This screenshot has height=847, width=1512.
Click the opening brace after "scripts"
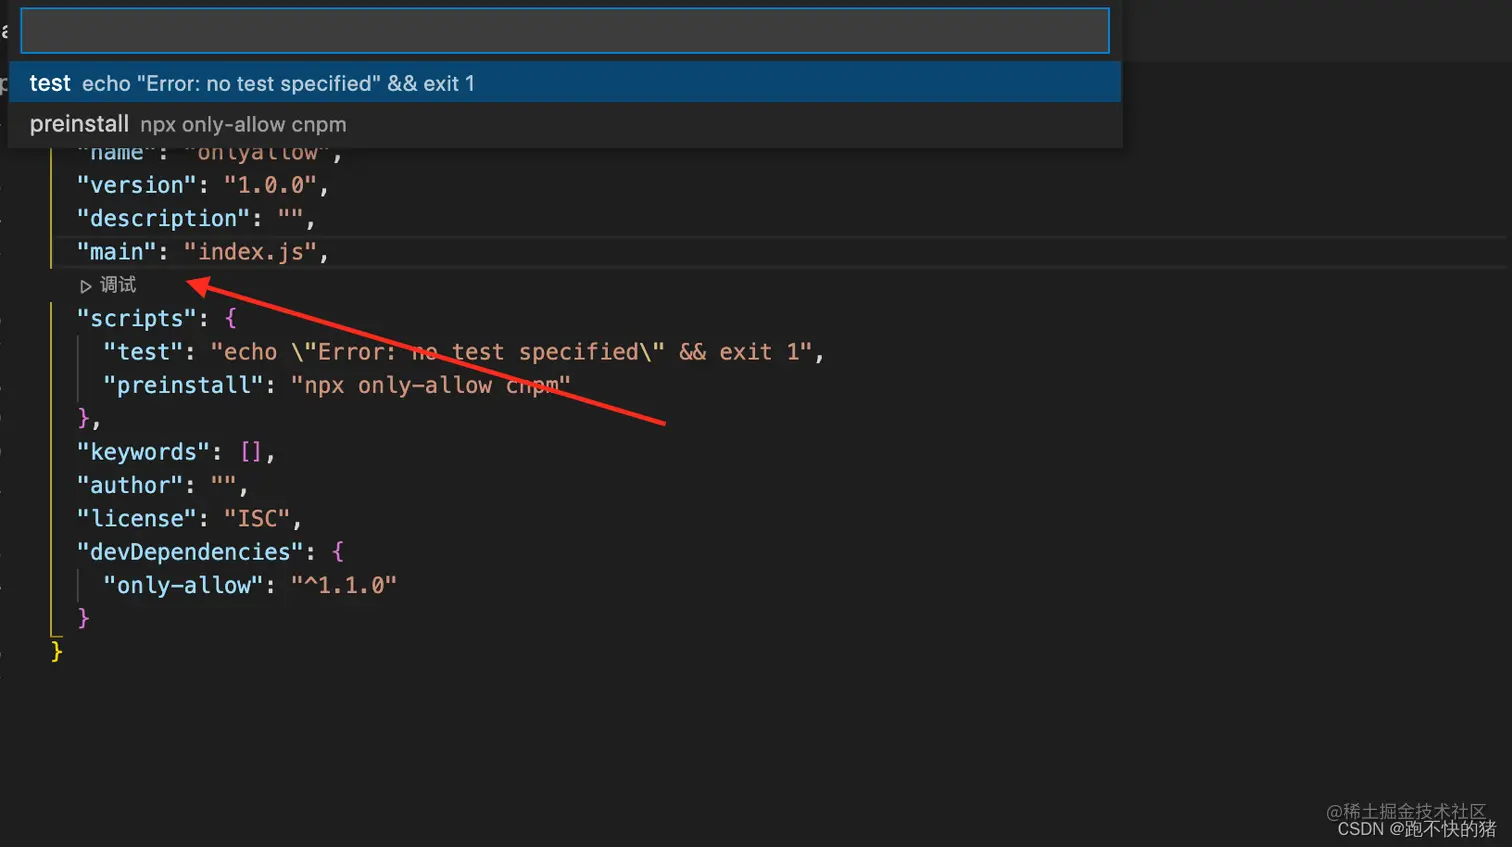[x=231, y=319]
